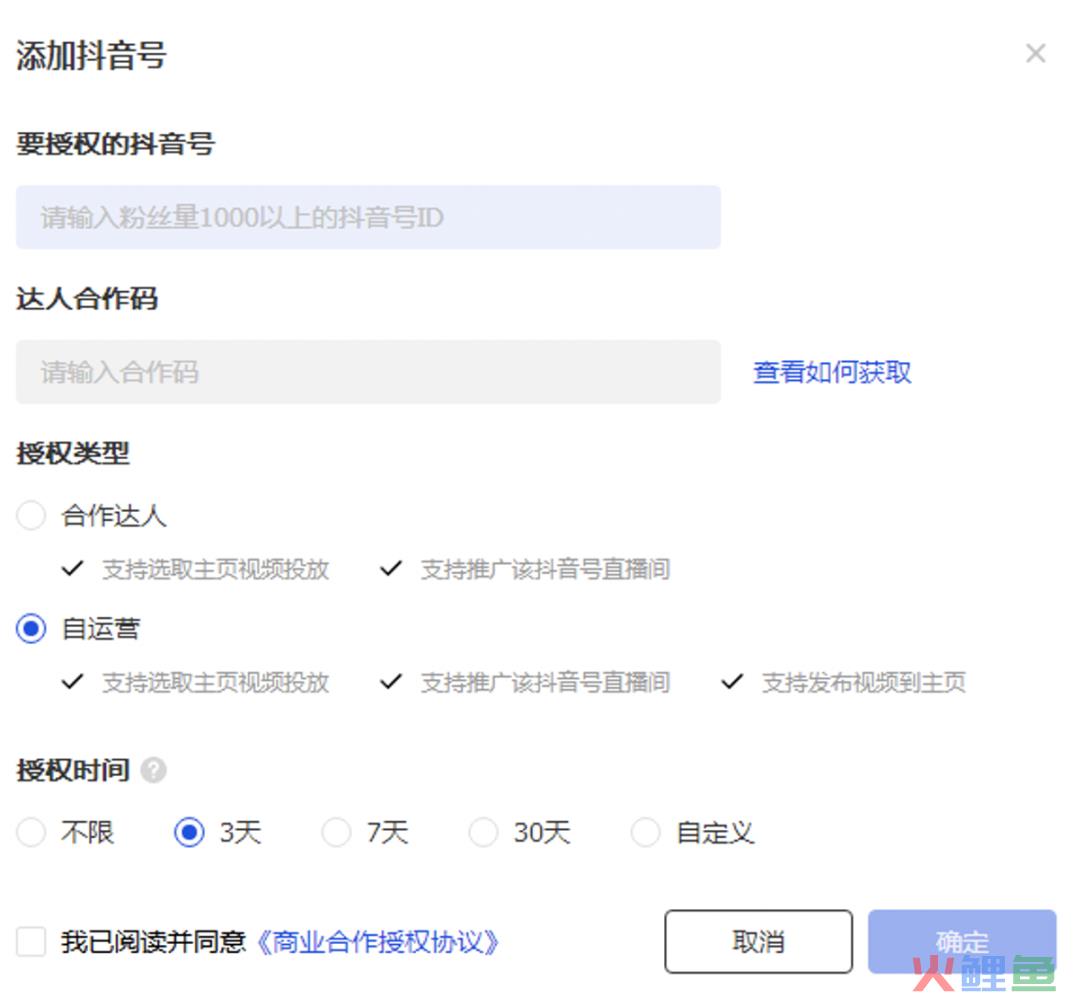Click the 抖音号ID input field
The image size is (1080, 997).
tap(368, 217)
